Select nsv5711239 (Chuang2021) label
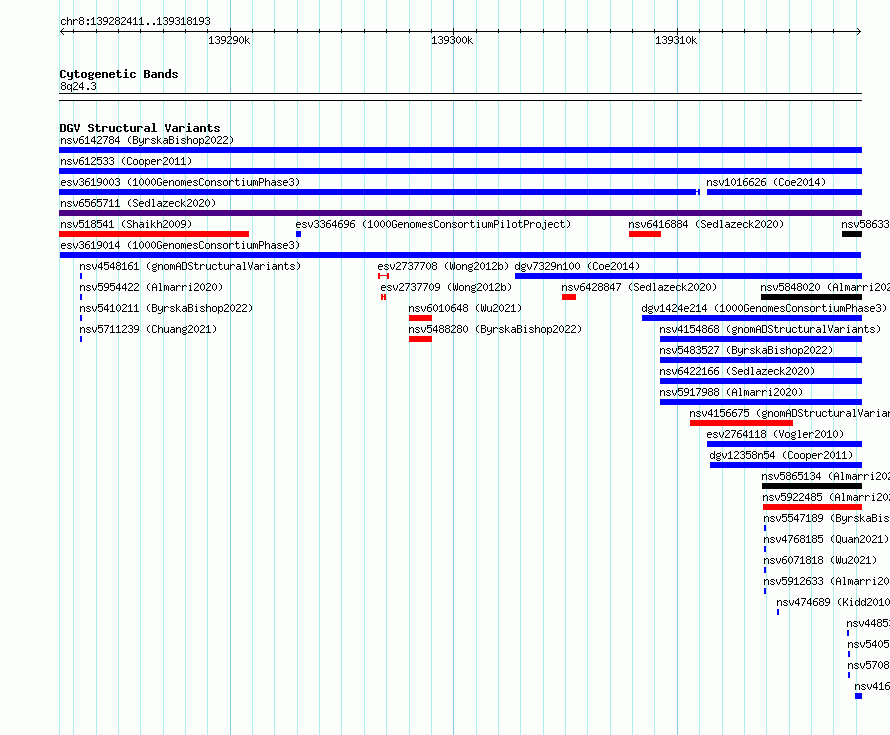The image size is (890, 735). [x=148, y=329]
